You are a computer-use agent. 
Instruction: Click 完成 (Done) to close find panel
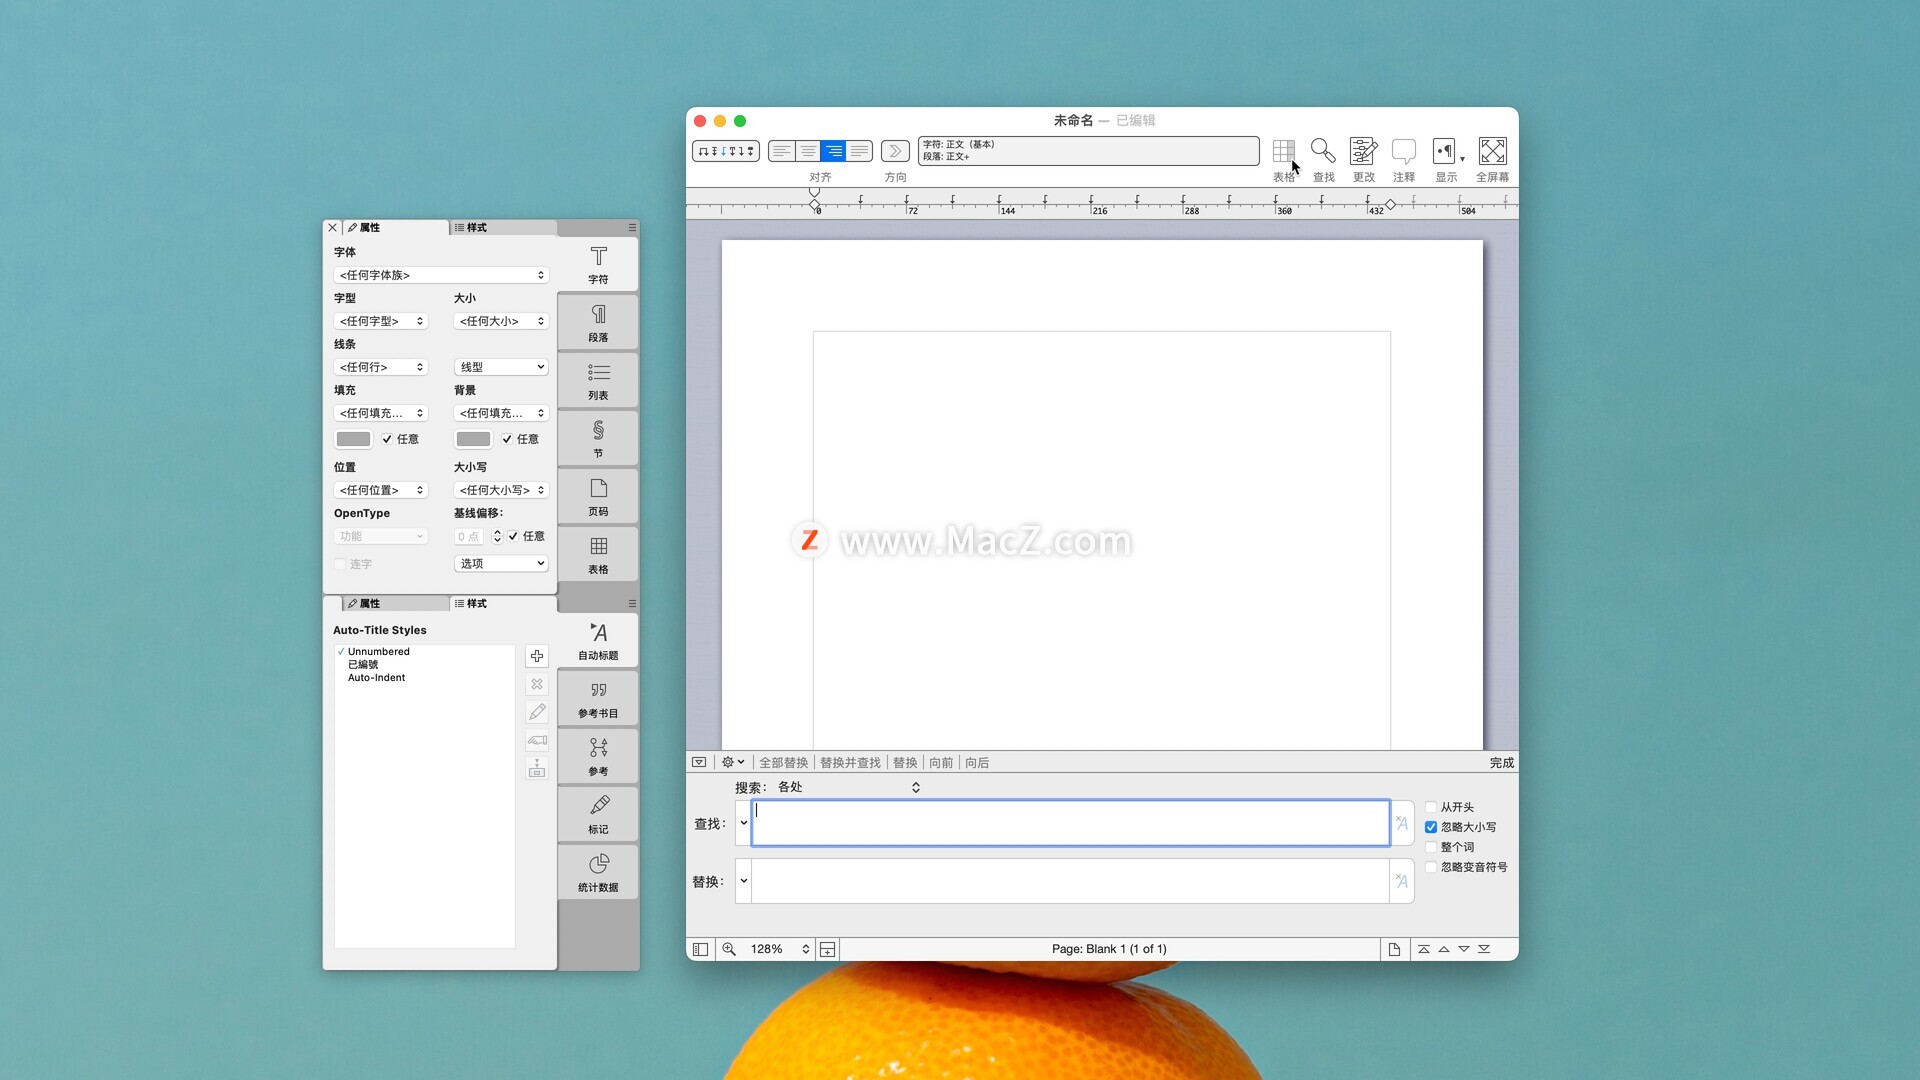1501,763
